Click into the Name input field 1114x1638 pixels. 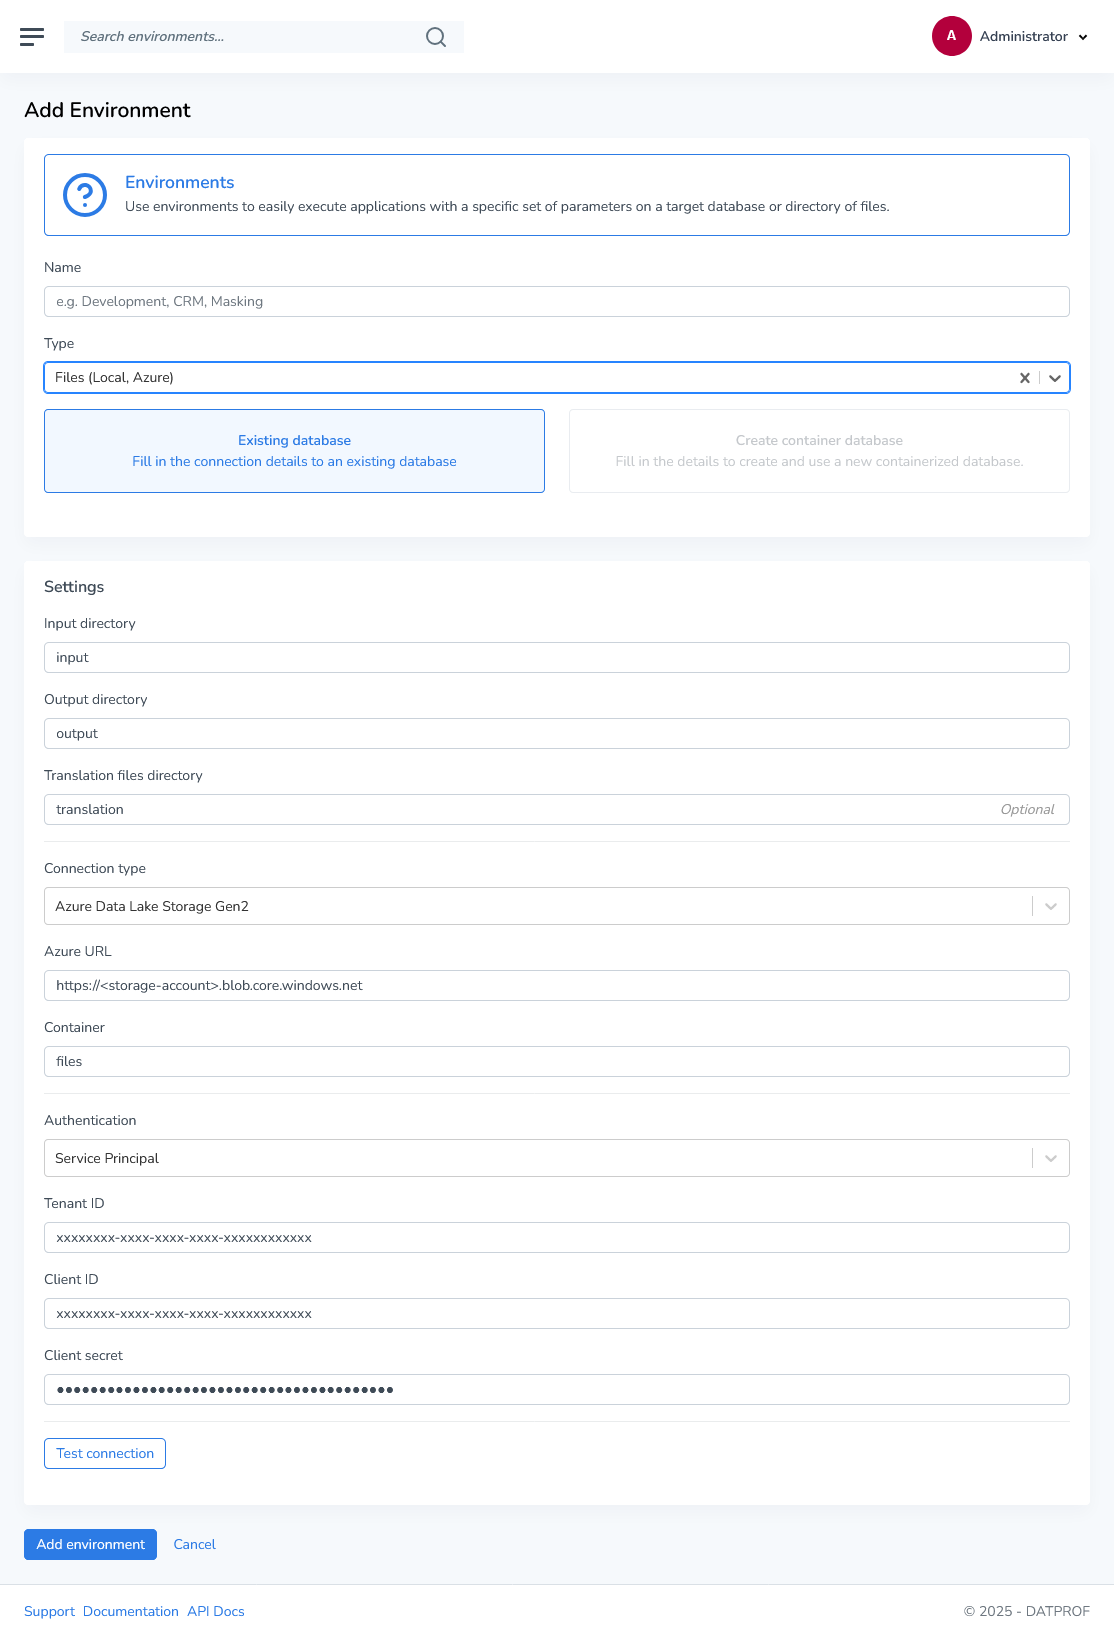pos(557,302)
